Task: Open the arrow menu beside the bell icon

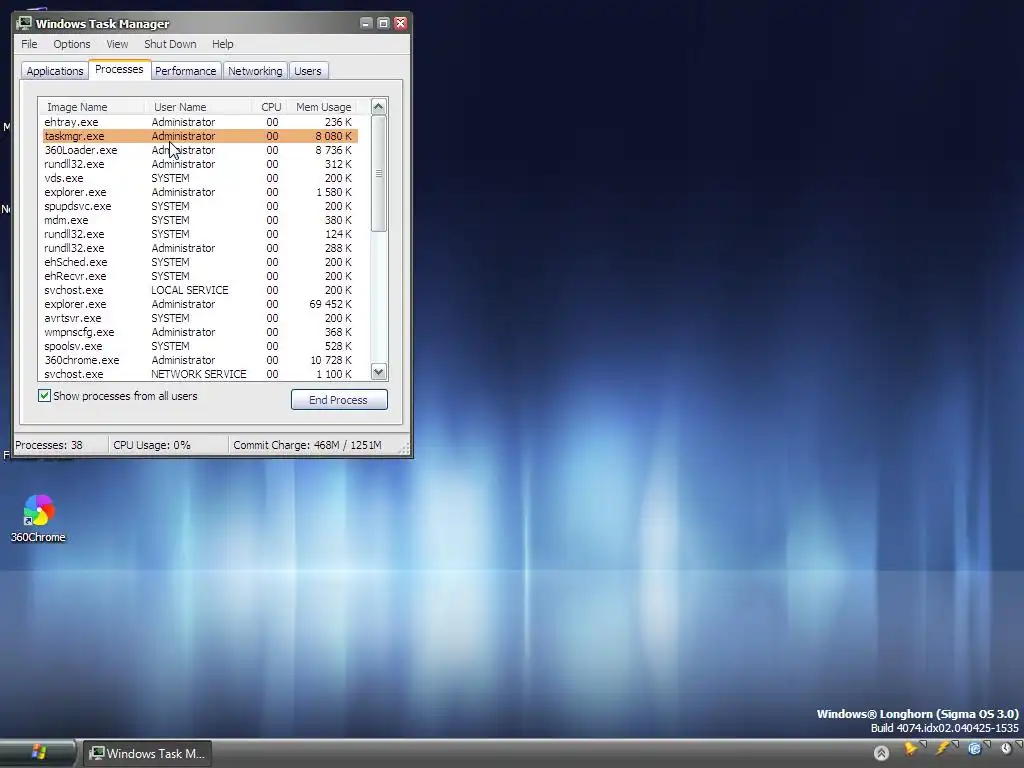Action: tap(923, 744)
